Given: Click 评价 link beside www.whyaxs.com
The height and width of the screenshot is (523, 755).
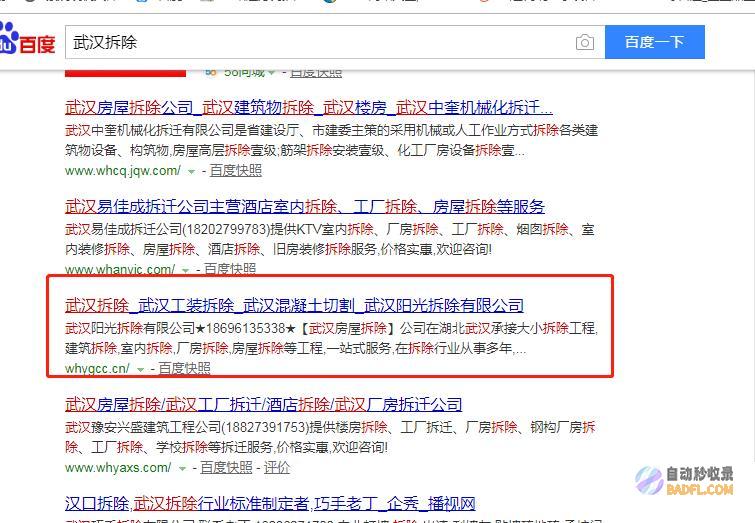Looking at the screenshot, I should (x=277, y=467).
